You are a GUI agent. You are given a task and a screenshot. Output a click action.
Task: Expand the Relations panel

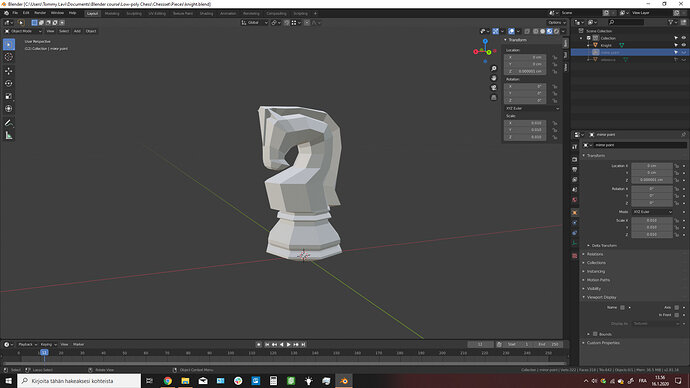point(594,254)
